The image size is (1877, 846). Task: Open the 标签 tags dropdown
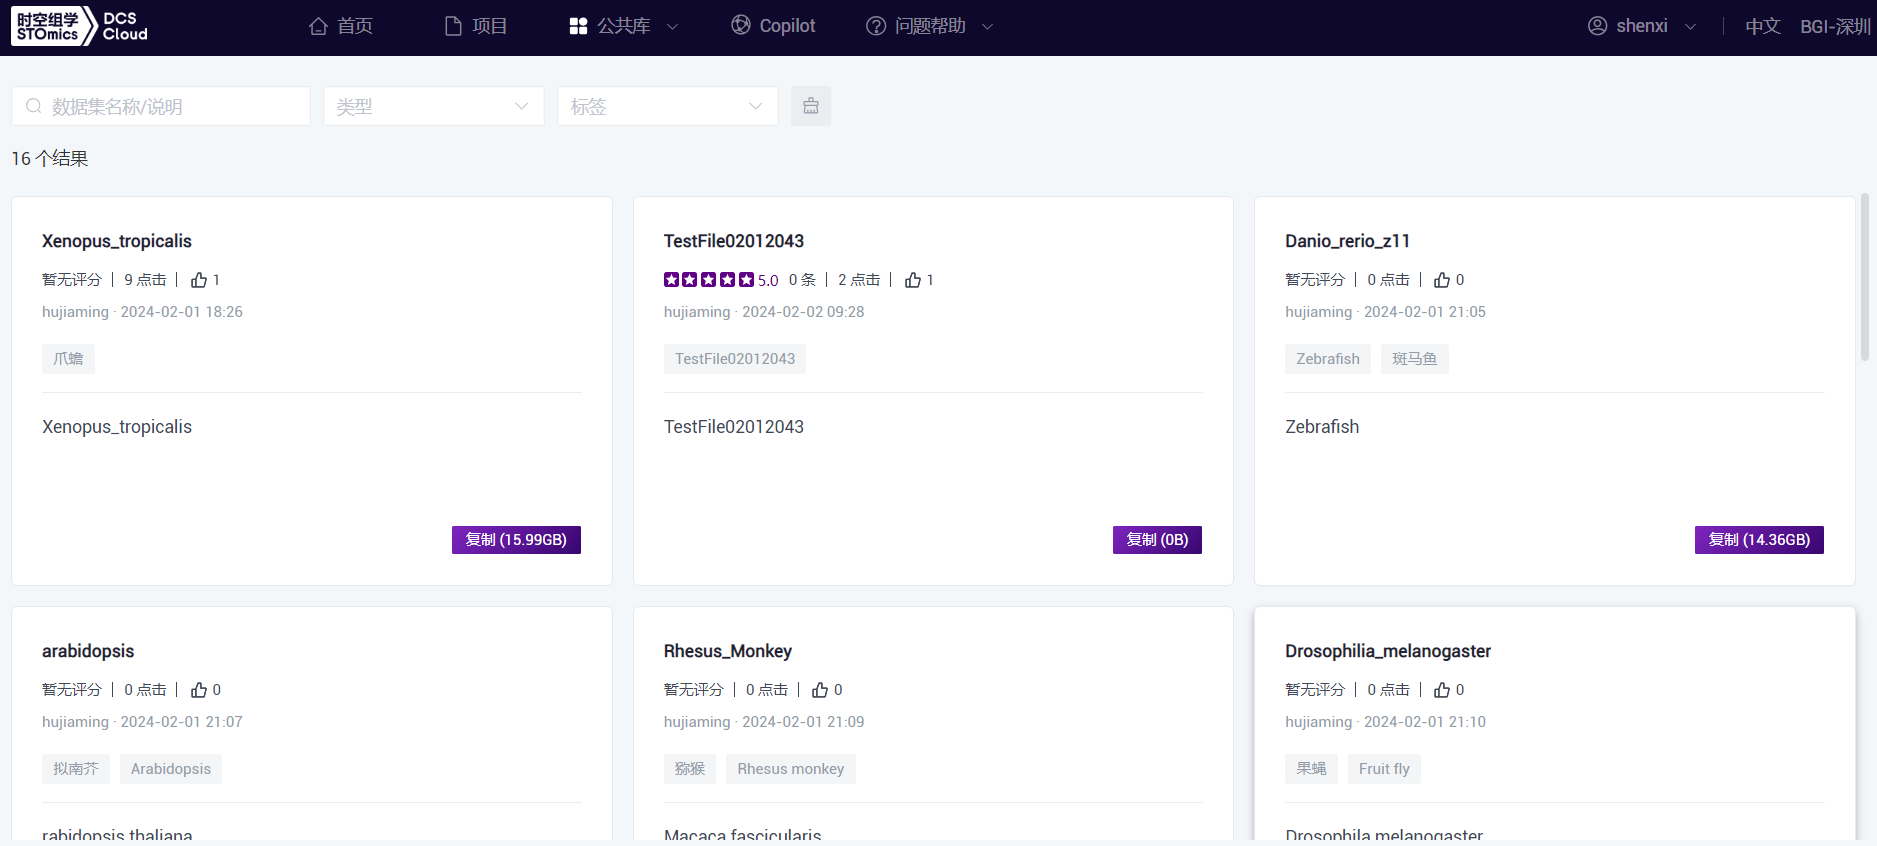coord(667,106)
